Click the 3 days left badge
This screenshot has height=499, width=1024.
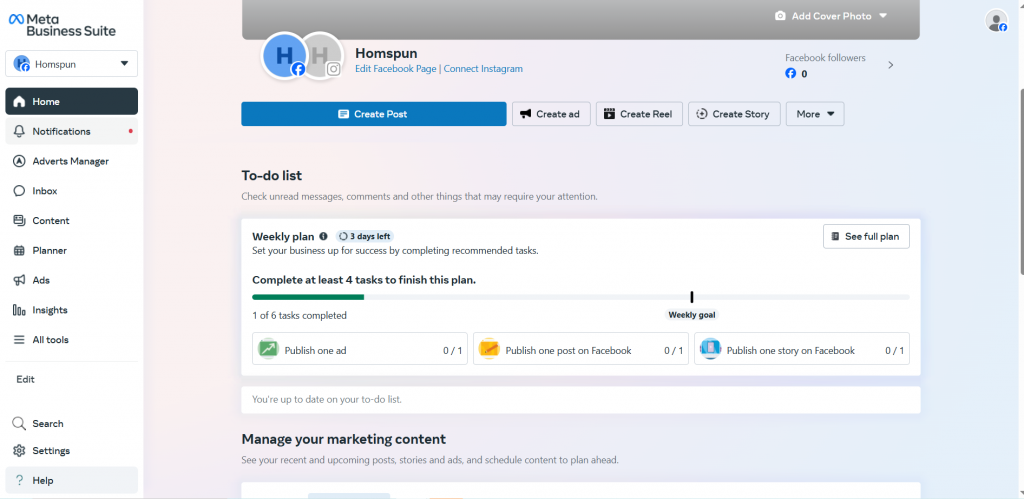click(365, 236)
